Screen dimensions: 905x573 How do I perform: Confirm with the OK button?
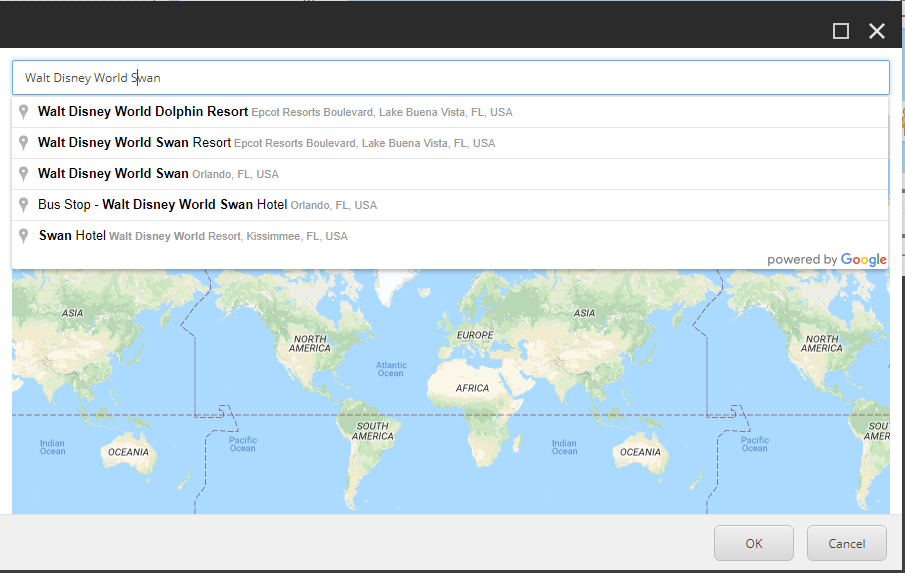[754, 543]
